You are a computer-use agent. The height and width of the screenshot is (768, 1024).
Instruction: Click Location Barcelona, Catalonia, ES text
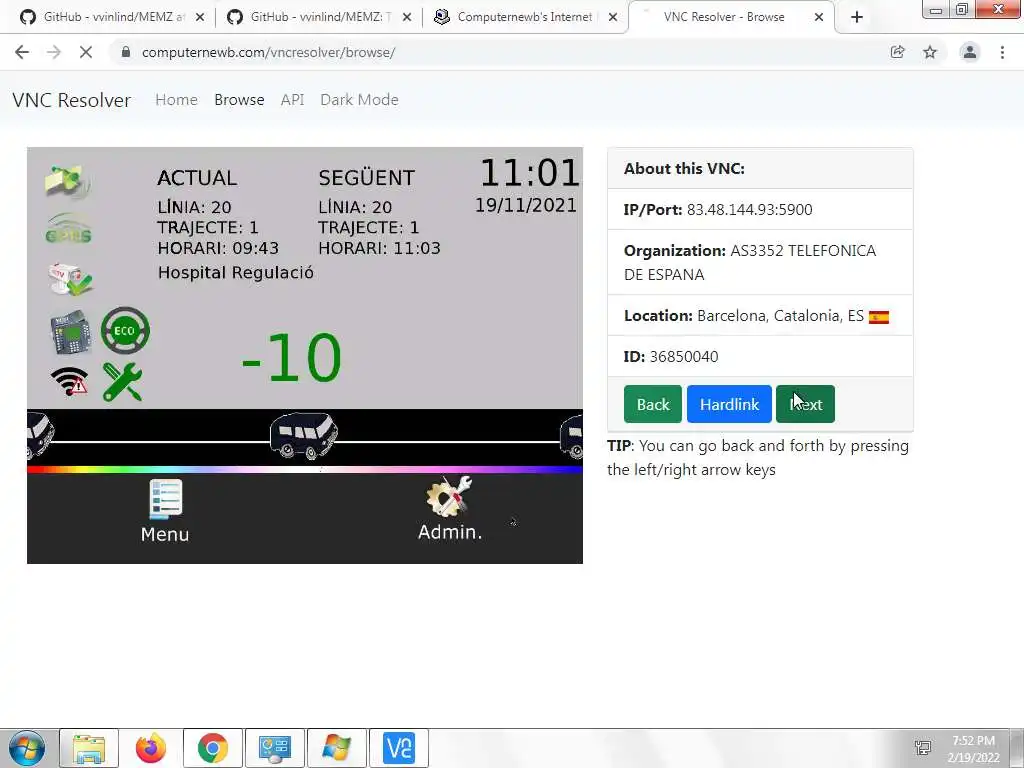pos(744,316)
